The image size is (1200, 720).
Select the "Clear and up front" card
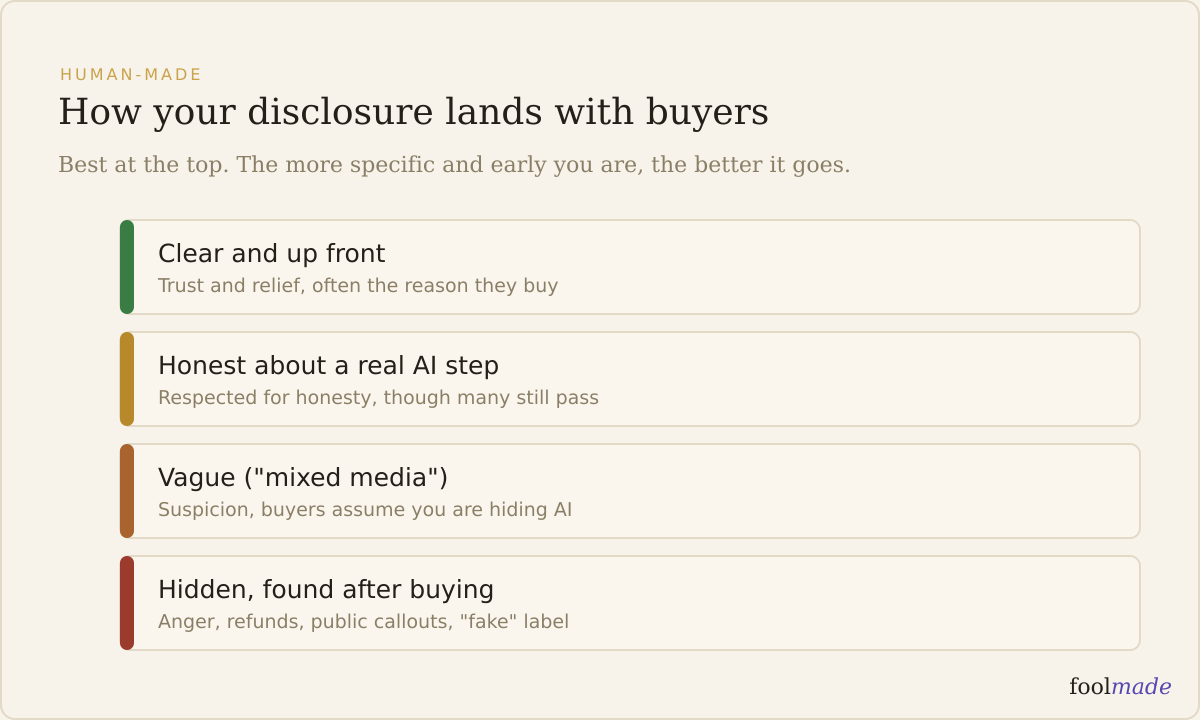[x=630, y=267]
